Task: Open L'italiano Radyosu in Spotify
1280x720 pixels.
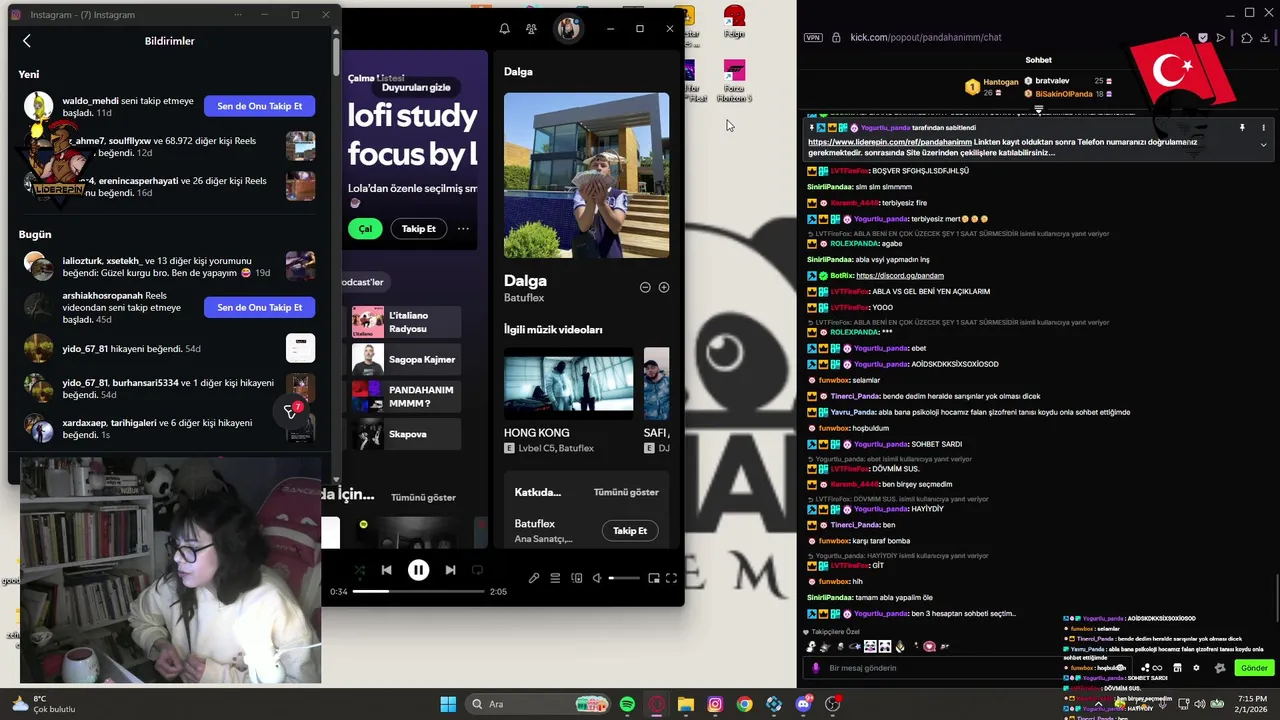Action: coord(406,322)
